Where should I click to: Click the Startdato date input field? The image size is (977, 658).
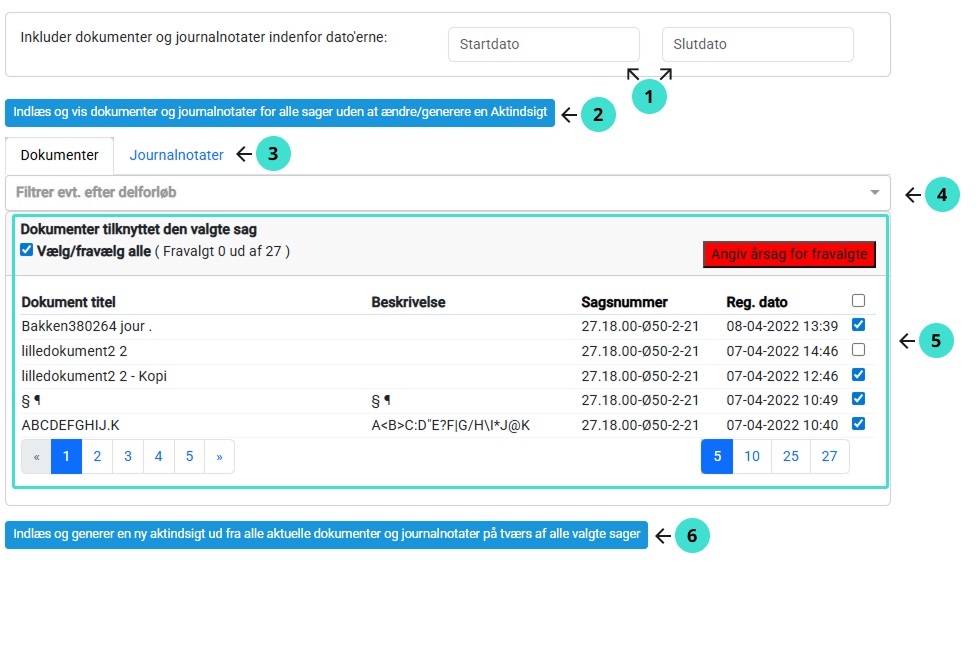[543, 44]
